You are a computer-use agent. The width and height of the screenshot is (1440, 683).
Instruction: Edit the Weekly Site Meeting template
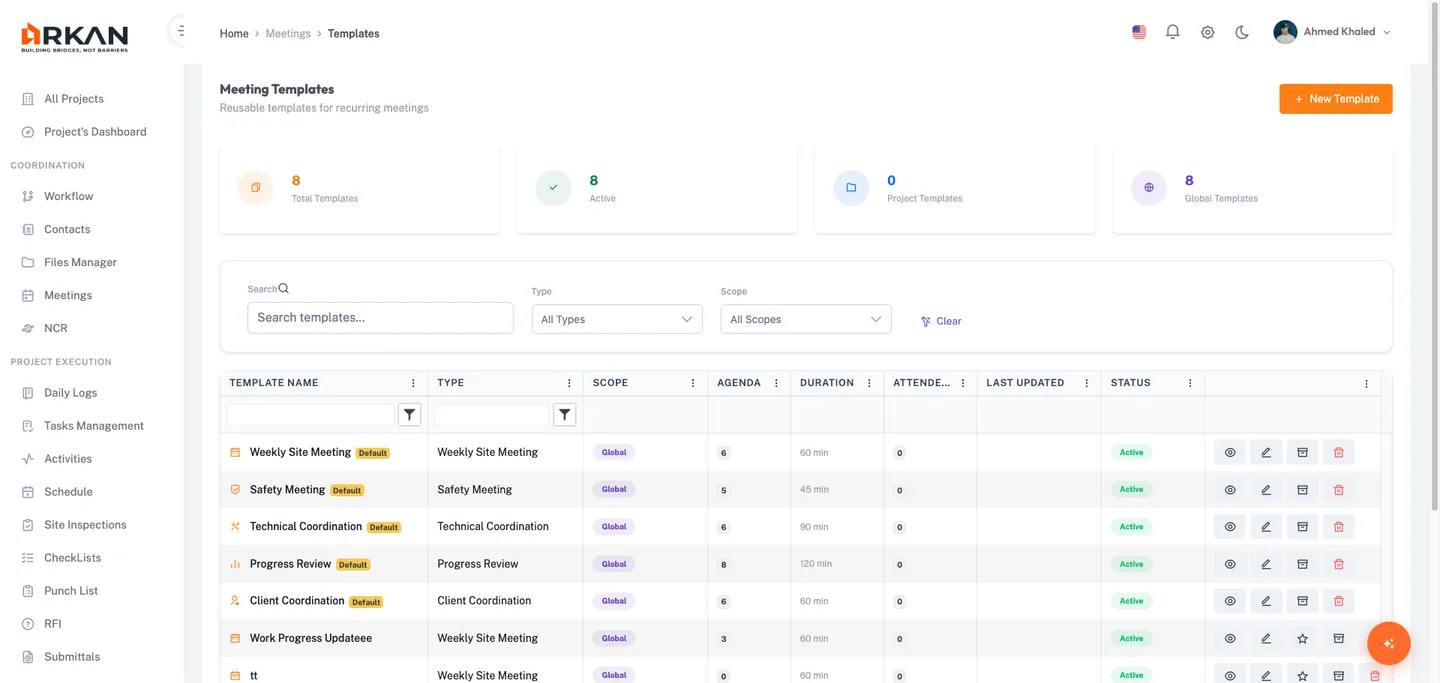pos(1266,452)
